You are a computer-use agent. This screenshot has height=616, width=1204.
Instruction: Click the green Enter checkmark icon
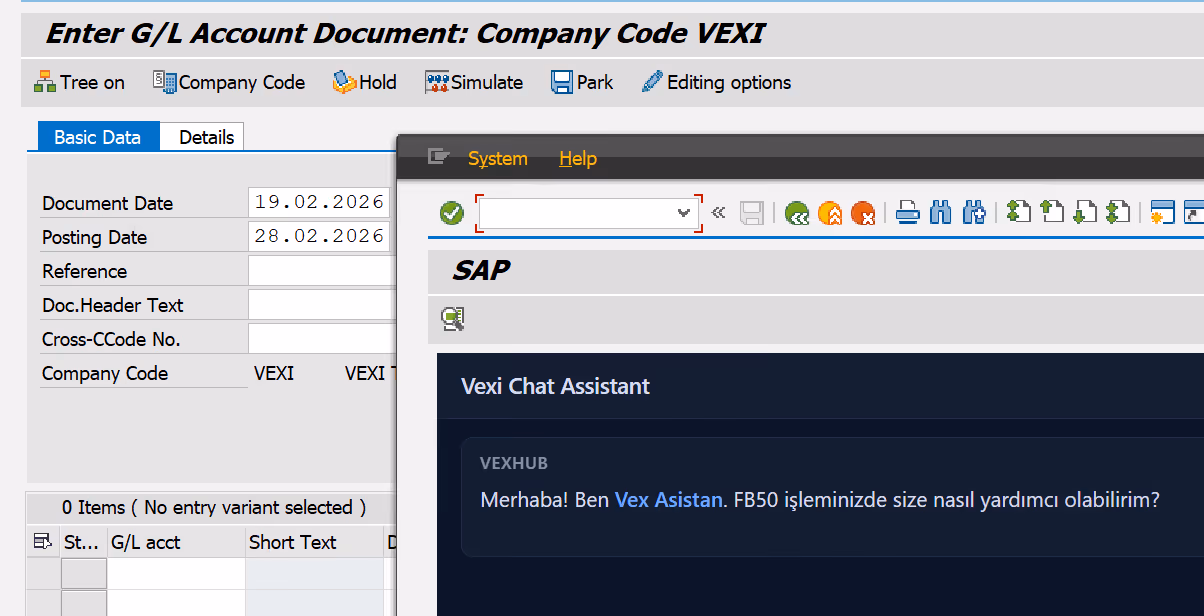[x=451, y=212]
